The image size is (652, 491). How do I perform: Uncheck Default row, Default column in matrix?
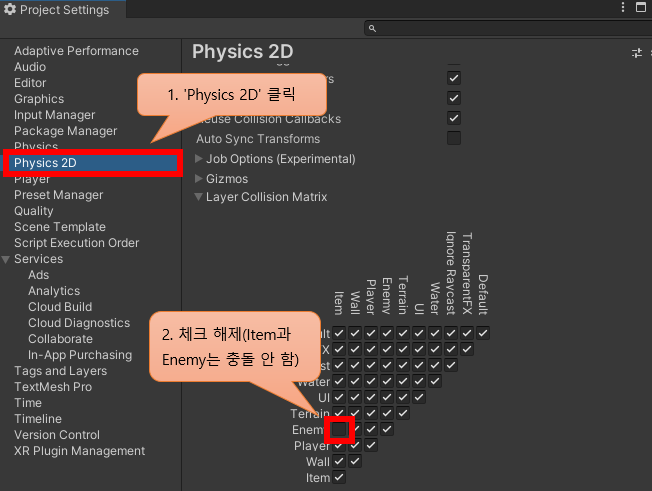click(x=483, y=333)
